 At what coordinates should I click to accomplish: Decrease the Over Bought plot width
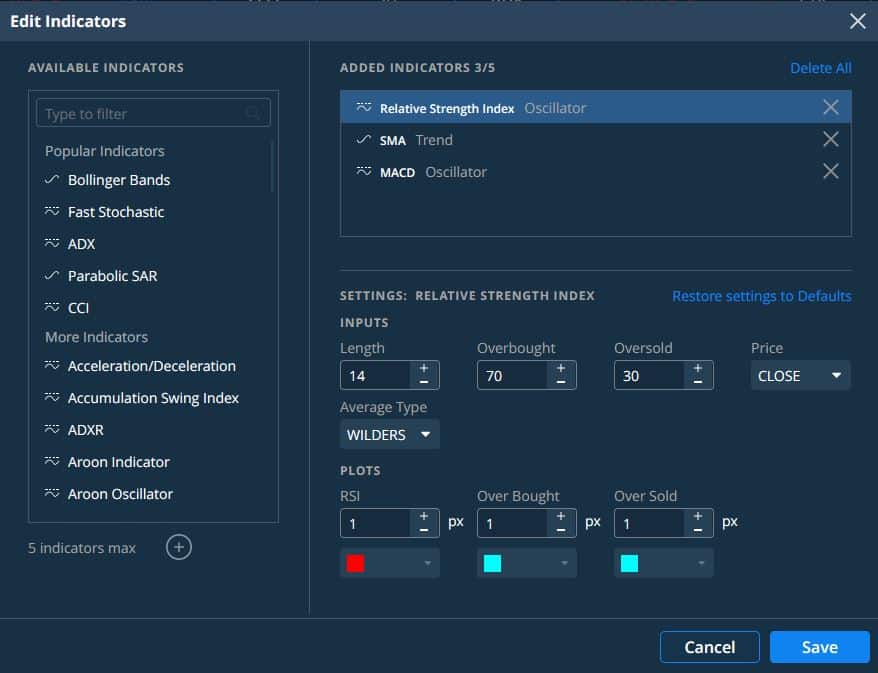pos(561,530)
